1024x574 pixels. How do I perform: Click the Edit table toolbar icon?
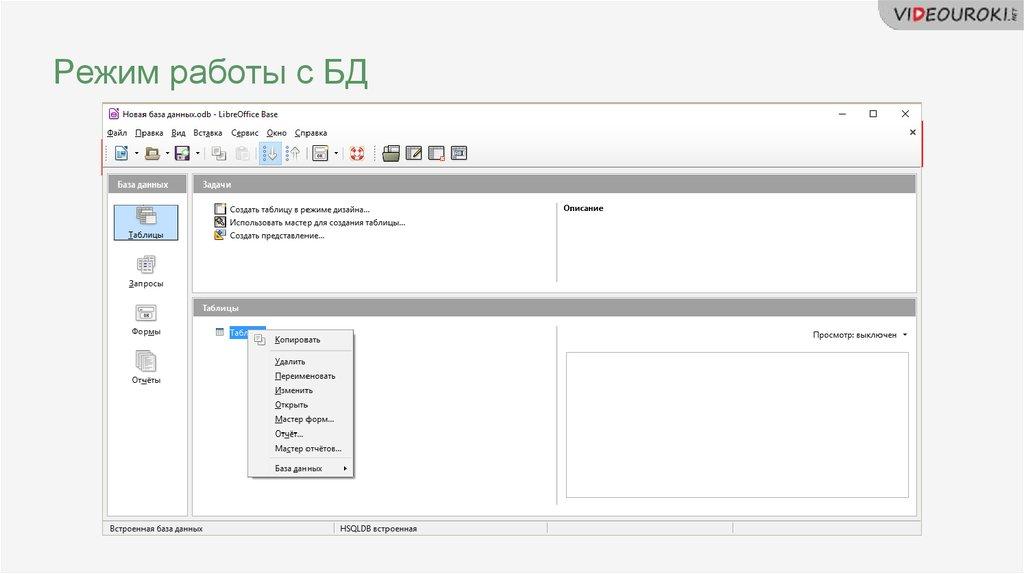(414, 153)
